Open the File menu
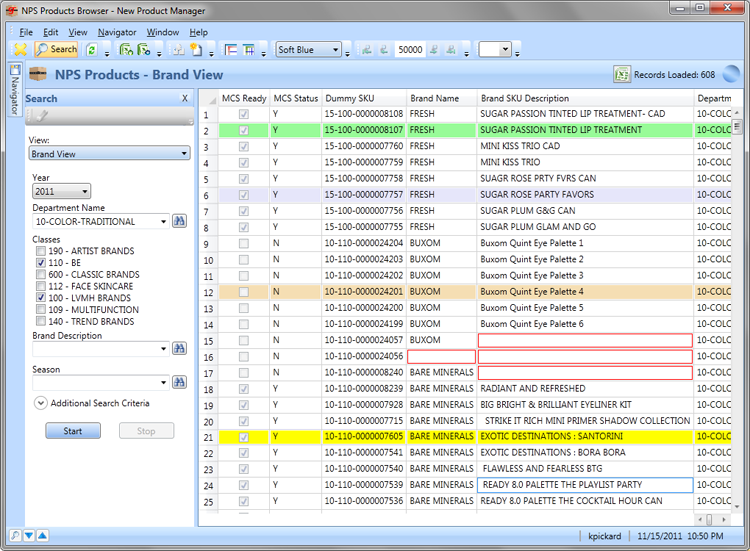The height and width of the screenshot is (551, 750). (26, 32)
